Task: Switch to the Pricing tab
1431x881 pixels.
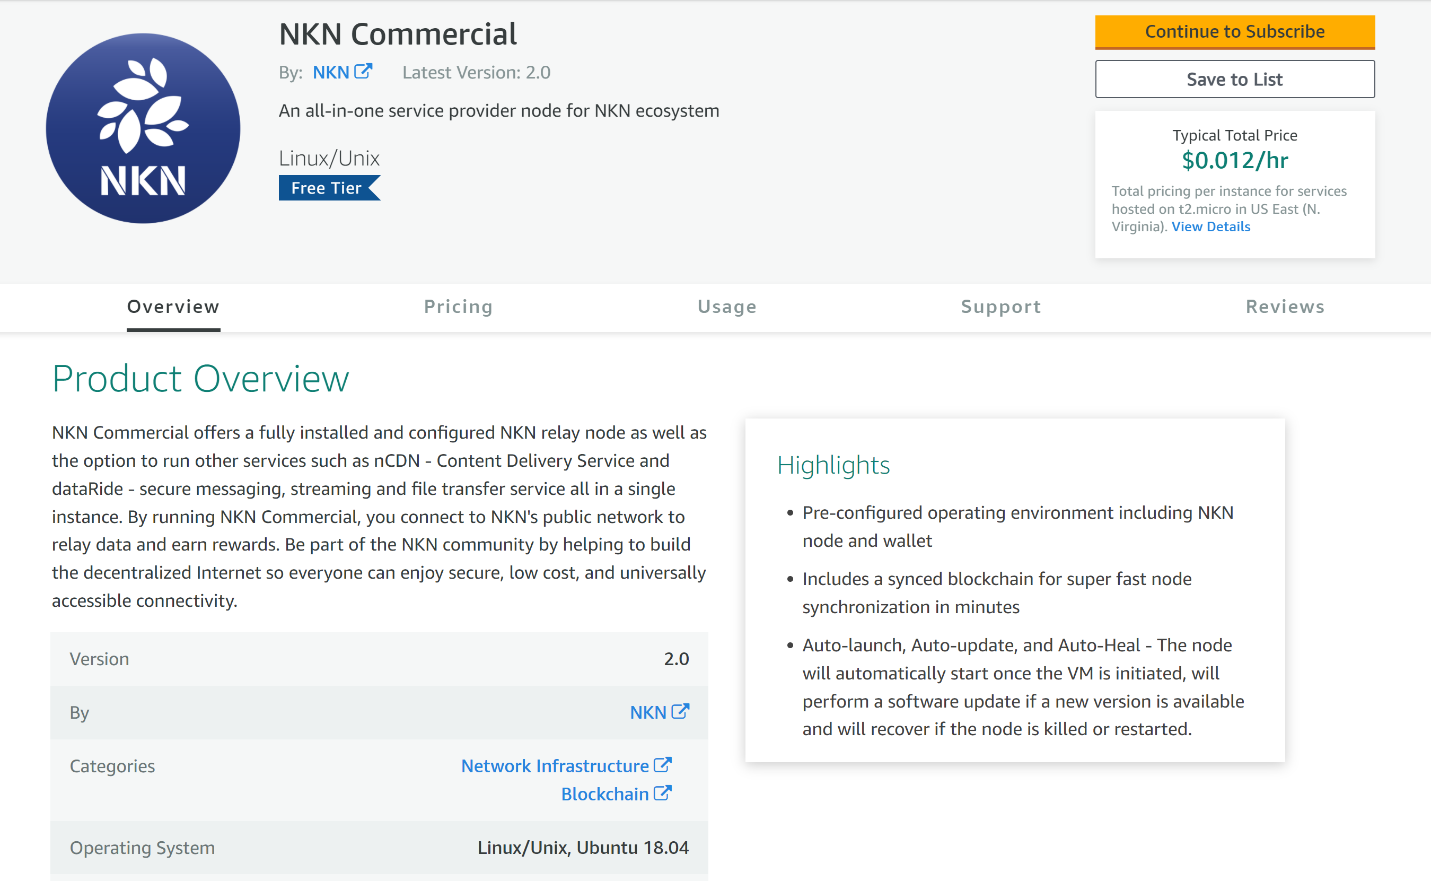Action: point(458,307)
